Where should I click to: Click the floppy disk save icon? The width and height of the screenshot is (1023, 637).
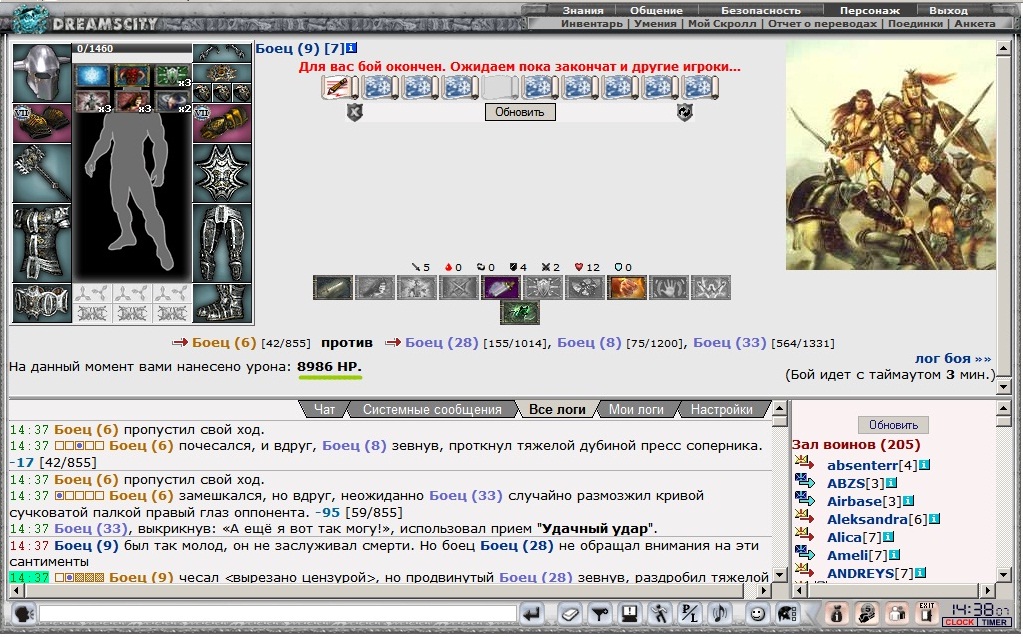[630, 614]
